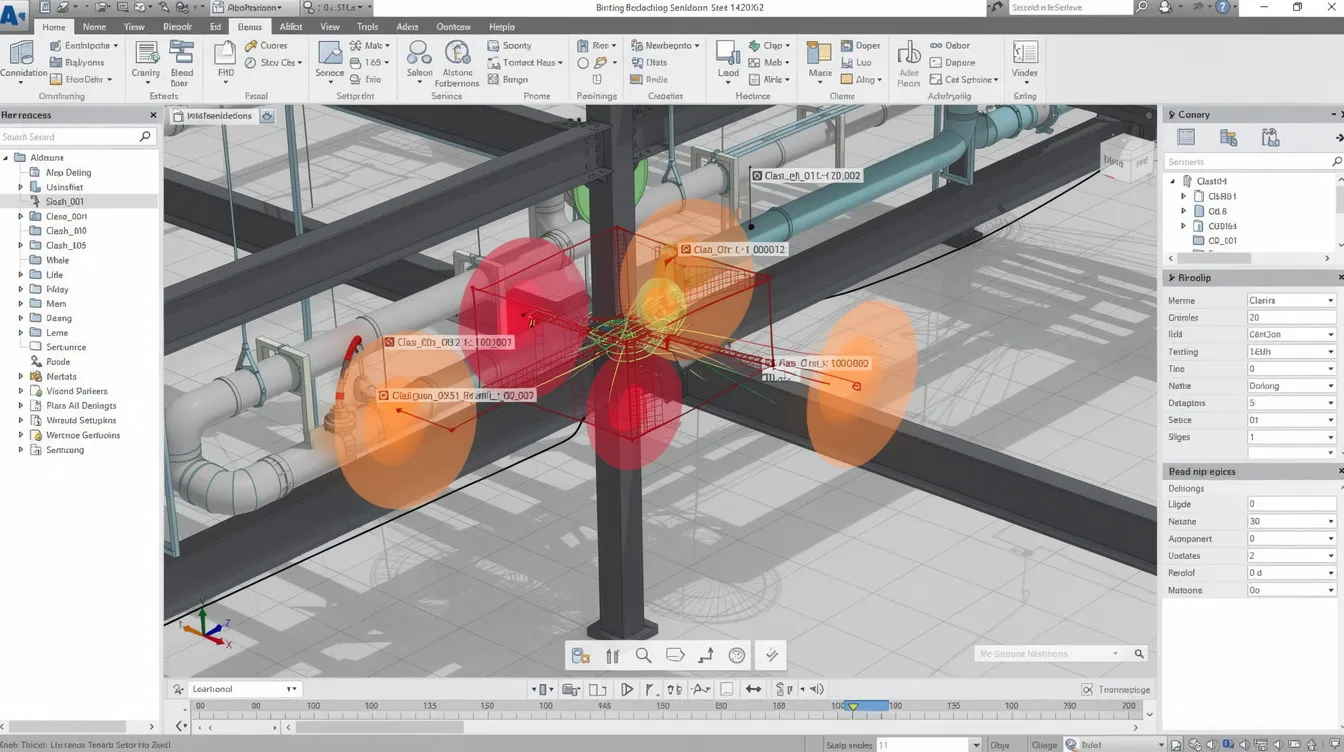Click the blue help question mark icon

(1223, 7)
